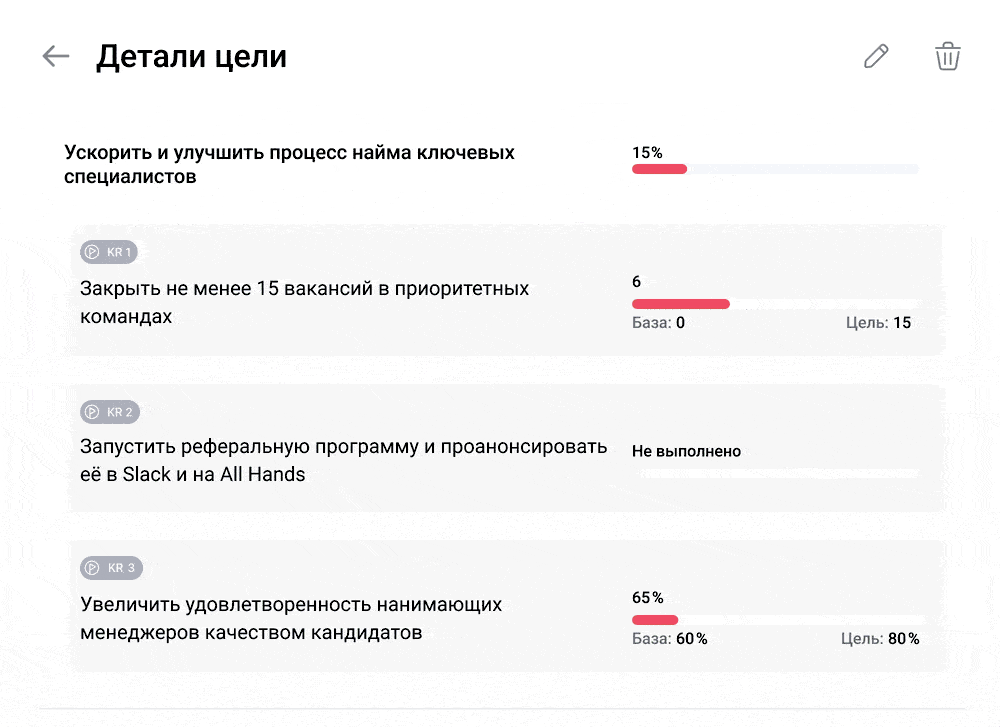Open KR 2 "Запустить реферальную программу" text
This screenshot has height=727, width=1000.
tap(344, 459)
